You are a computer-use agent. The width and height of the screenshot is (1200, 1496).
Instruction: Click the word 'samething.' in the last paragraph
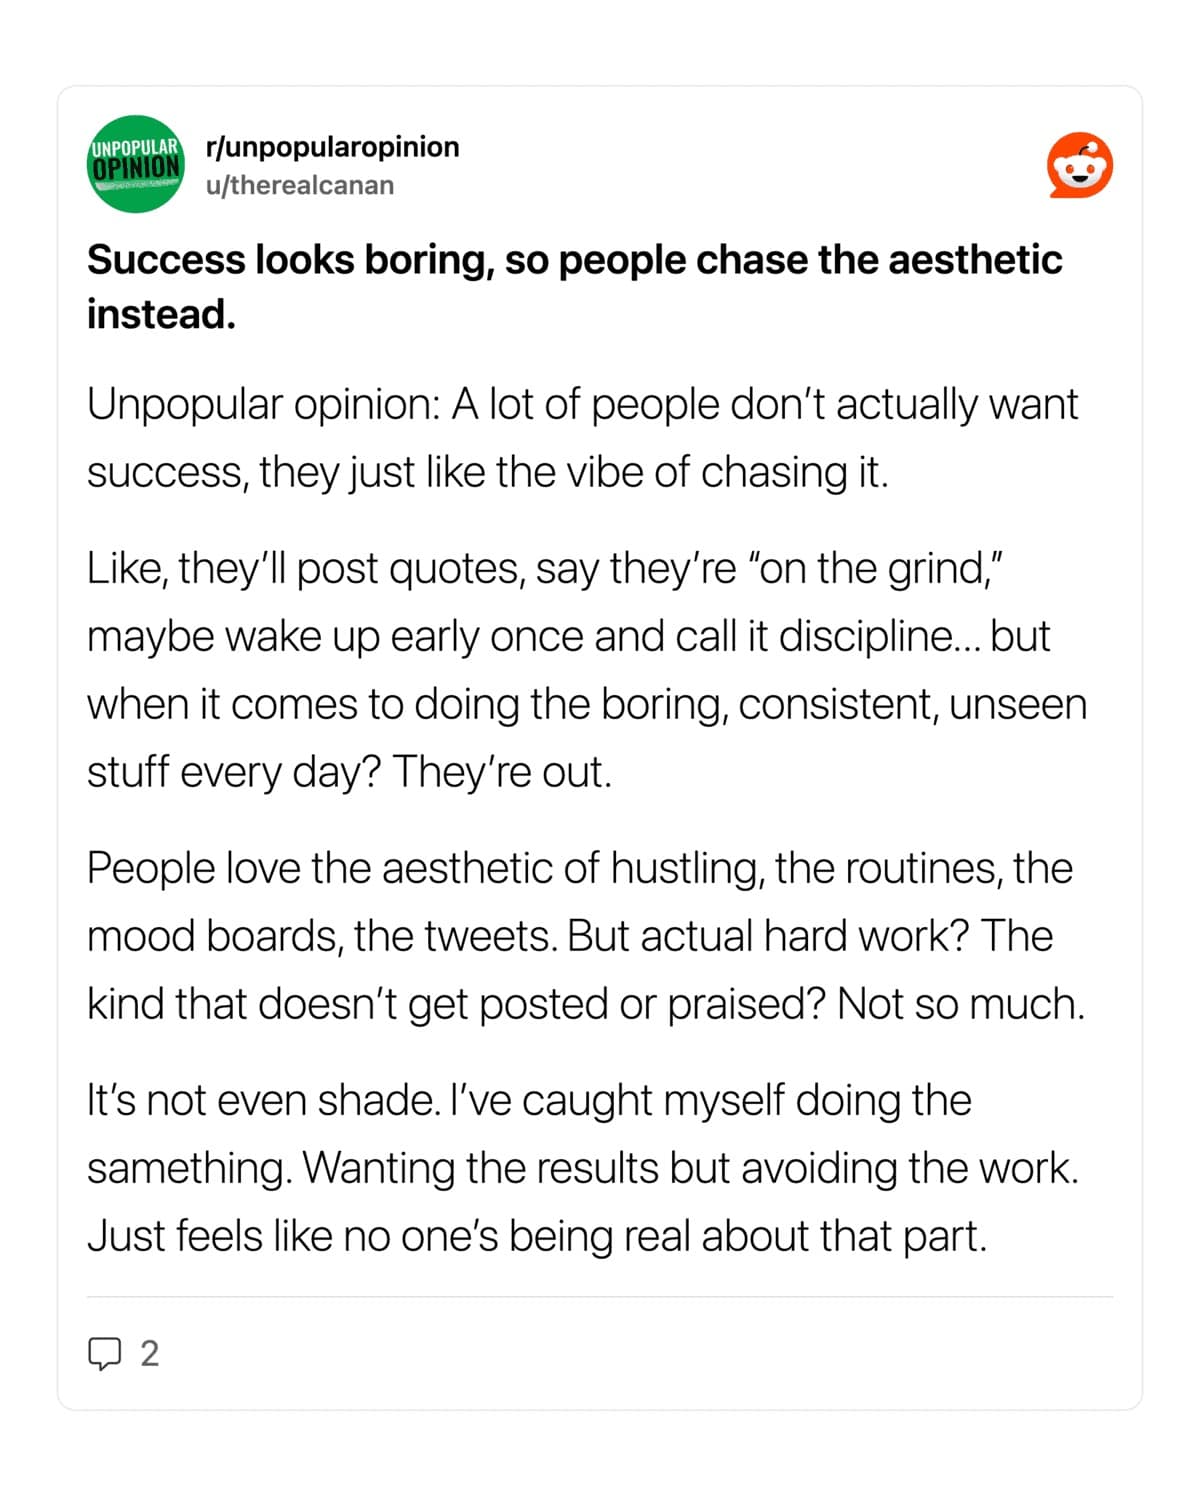pos(189,1169)
